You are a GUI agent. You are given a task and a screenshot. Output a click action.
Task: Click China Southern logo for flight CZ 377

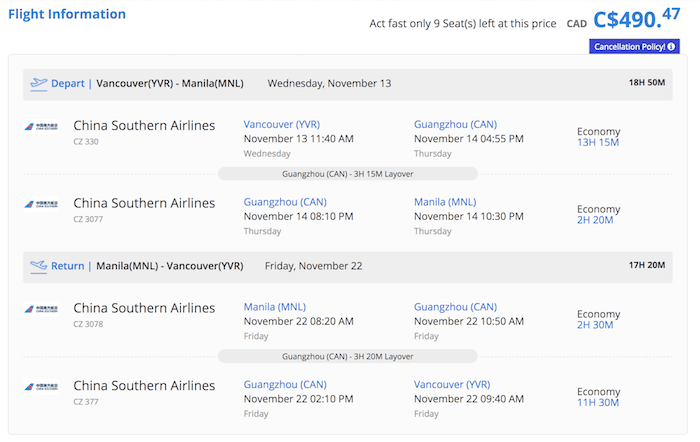point(41,387)
